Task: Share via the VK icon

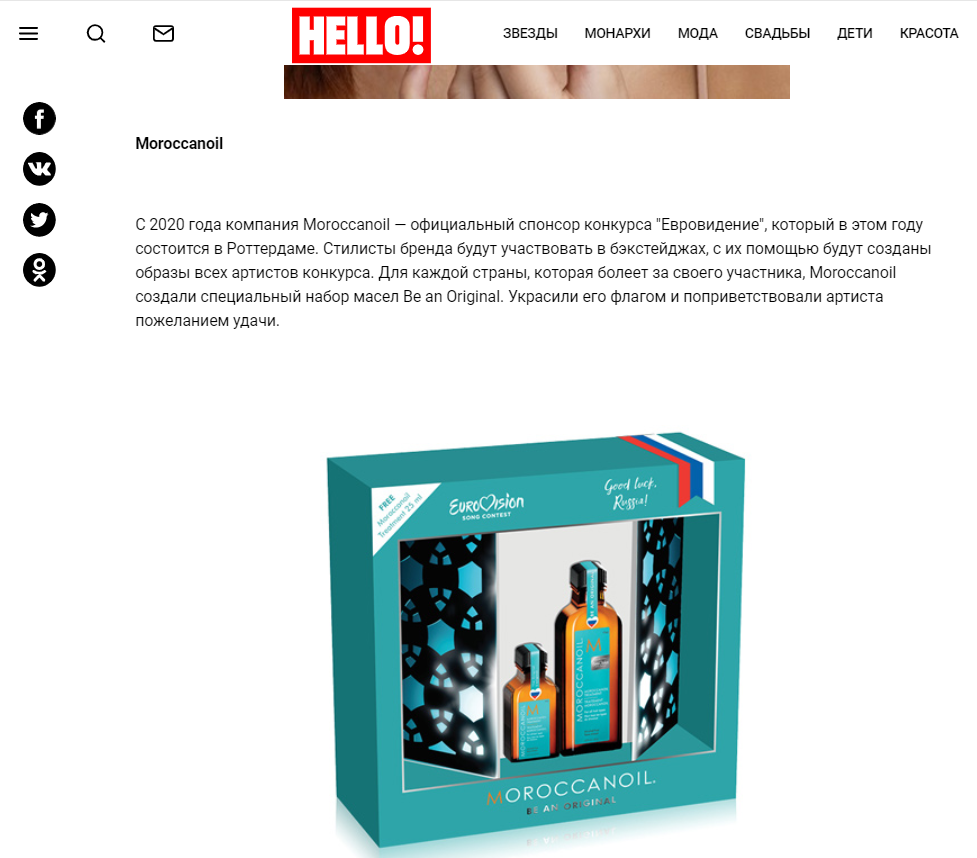Action: click(x=39, y=169)
